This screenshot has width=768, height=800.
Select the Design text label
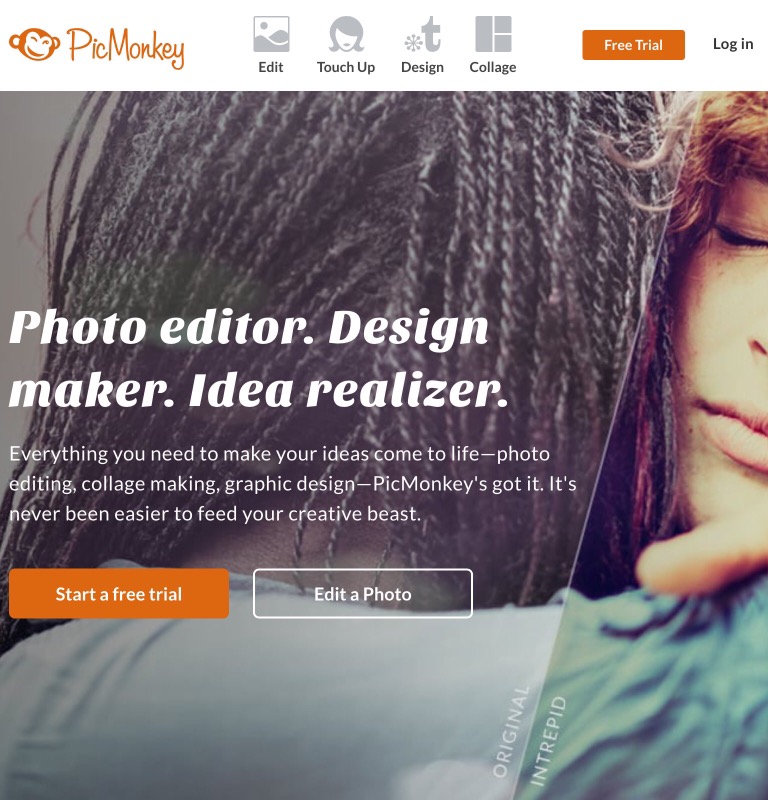(x=423, y=67)
